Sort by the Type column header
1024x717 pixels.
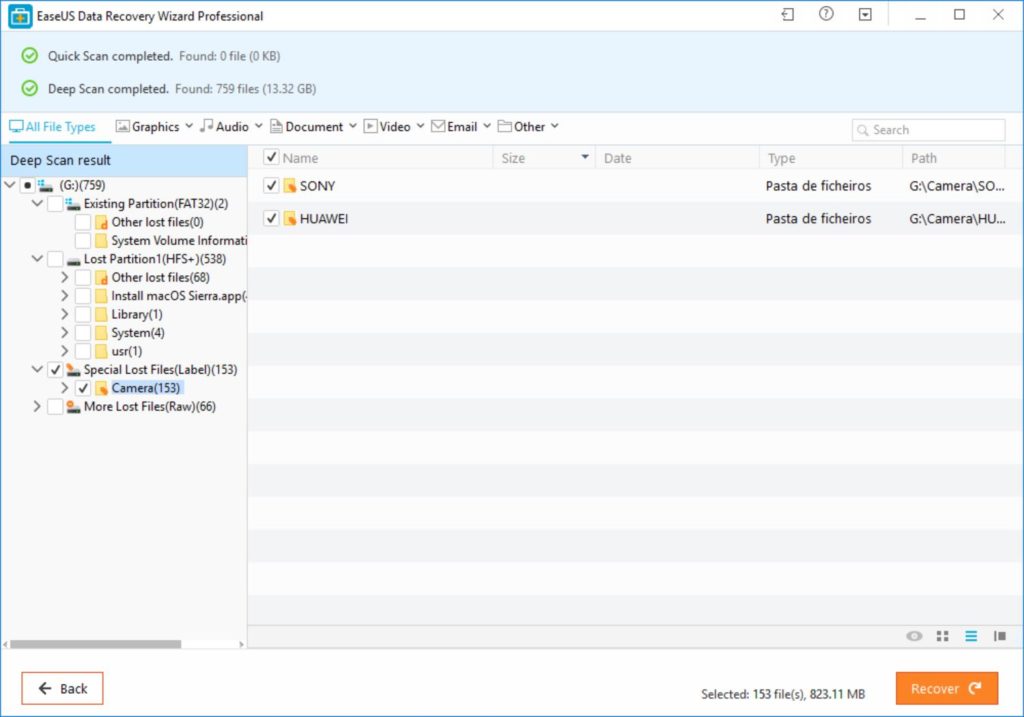[x=781, y=158]
